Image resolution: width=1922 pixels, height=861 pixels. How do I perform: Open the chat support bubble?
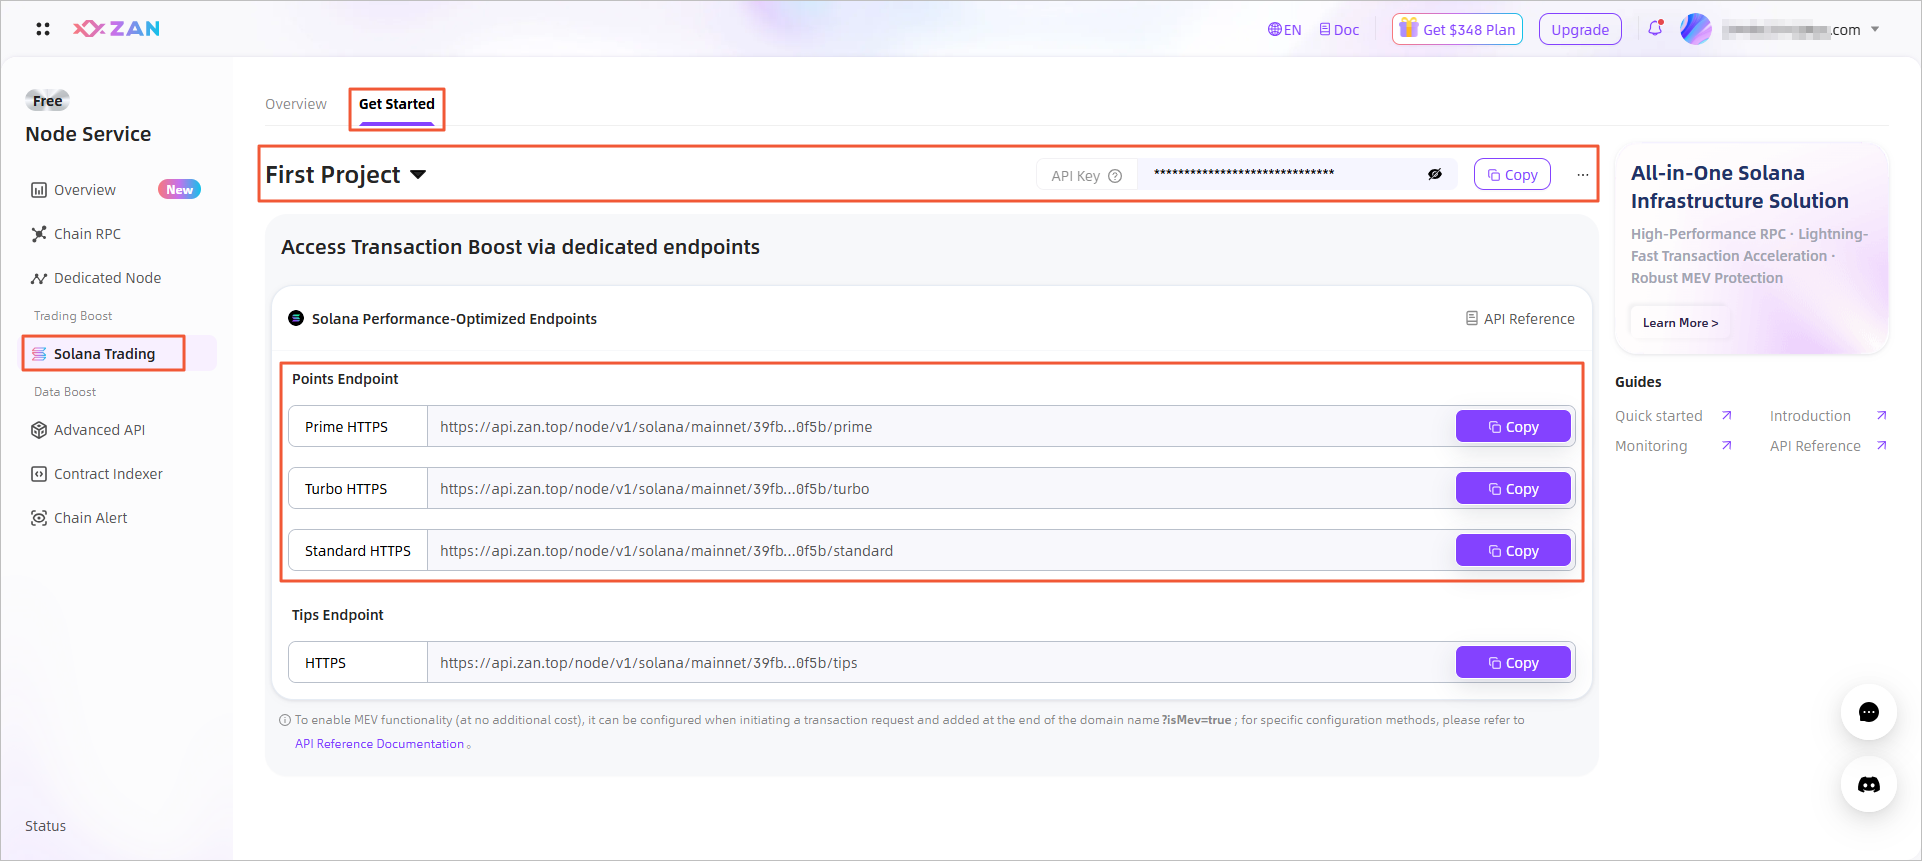coord(1869,712)
